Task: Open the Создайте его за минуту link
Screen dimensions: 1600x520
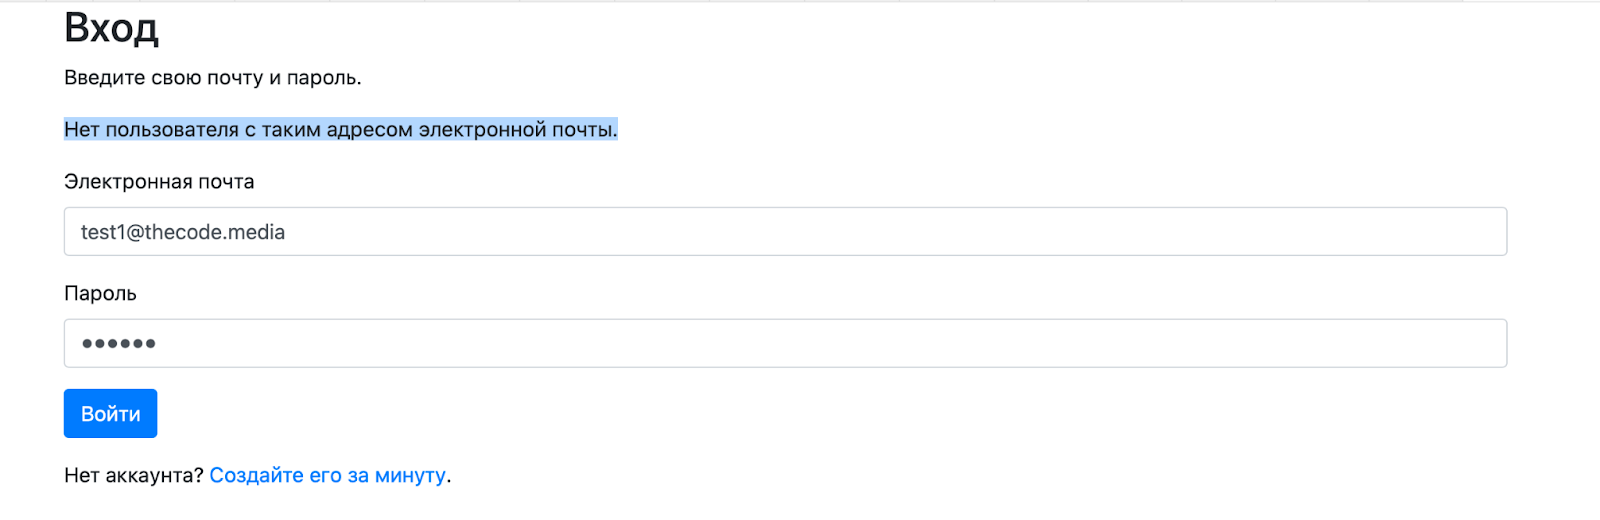Action: [327, 475]
